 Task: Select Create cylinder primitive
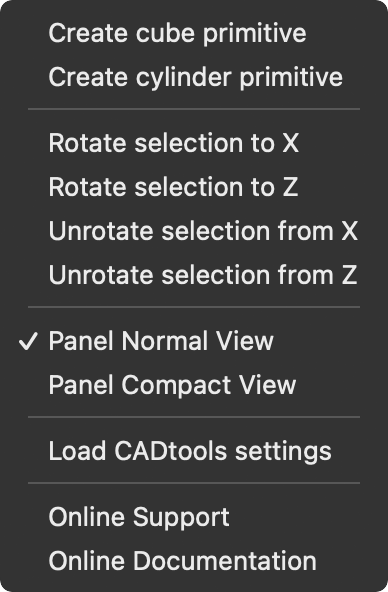click(x=194, y=77)
